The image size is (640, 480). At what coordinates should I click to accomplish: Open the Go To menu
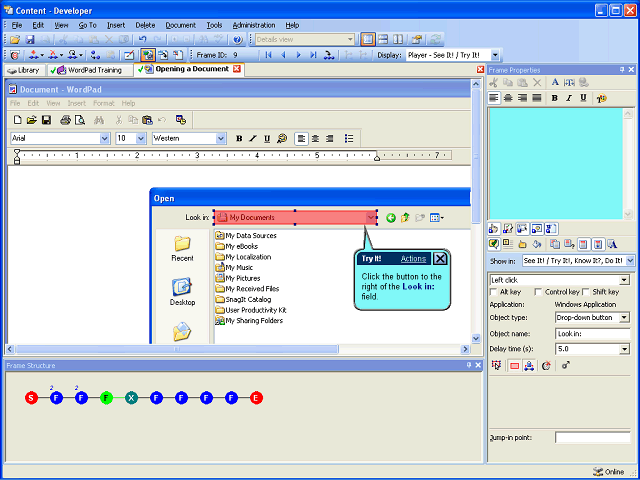click(x=87, y=25)
